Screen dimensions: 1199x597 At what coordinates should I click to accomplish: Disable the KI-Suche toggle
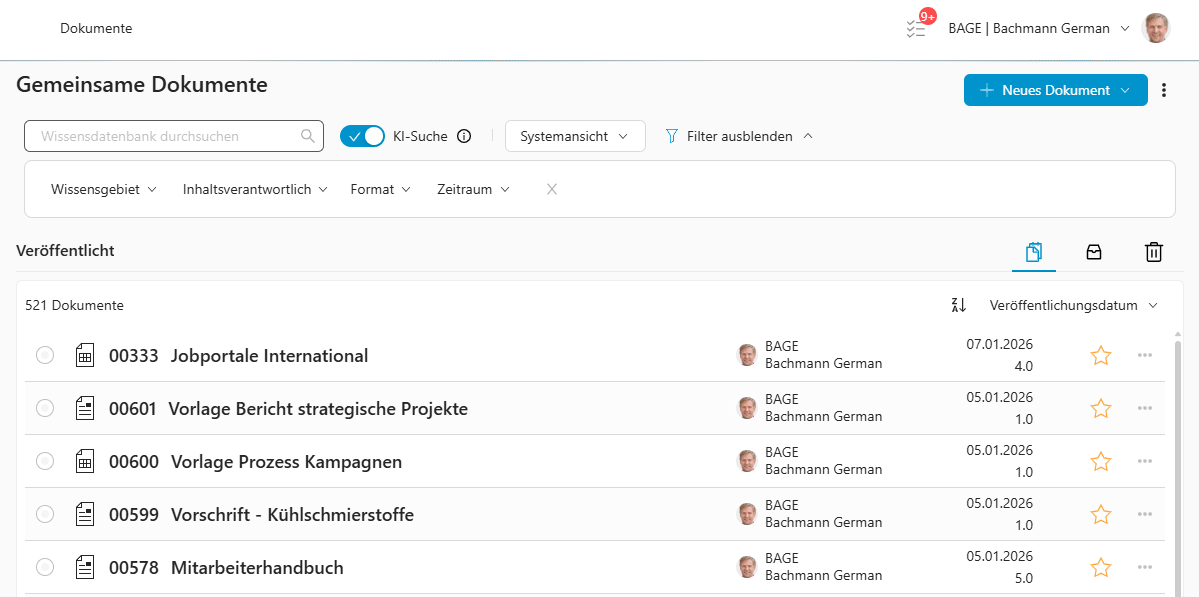tap(362, 136)
